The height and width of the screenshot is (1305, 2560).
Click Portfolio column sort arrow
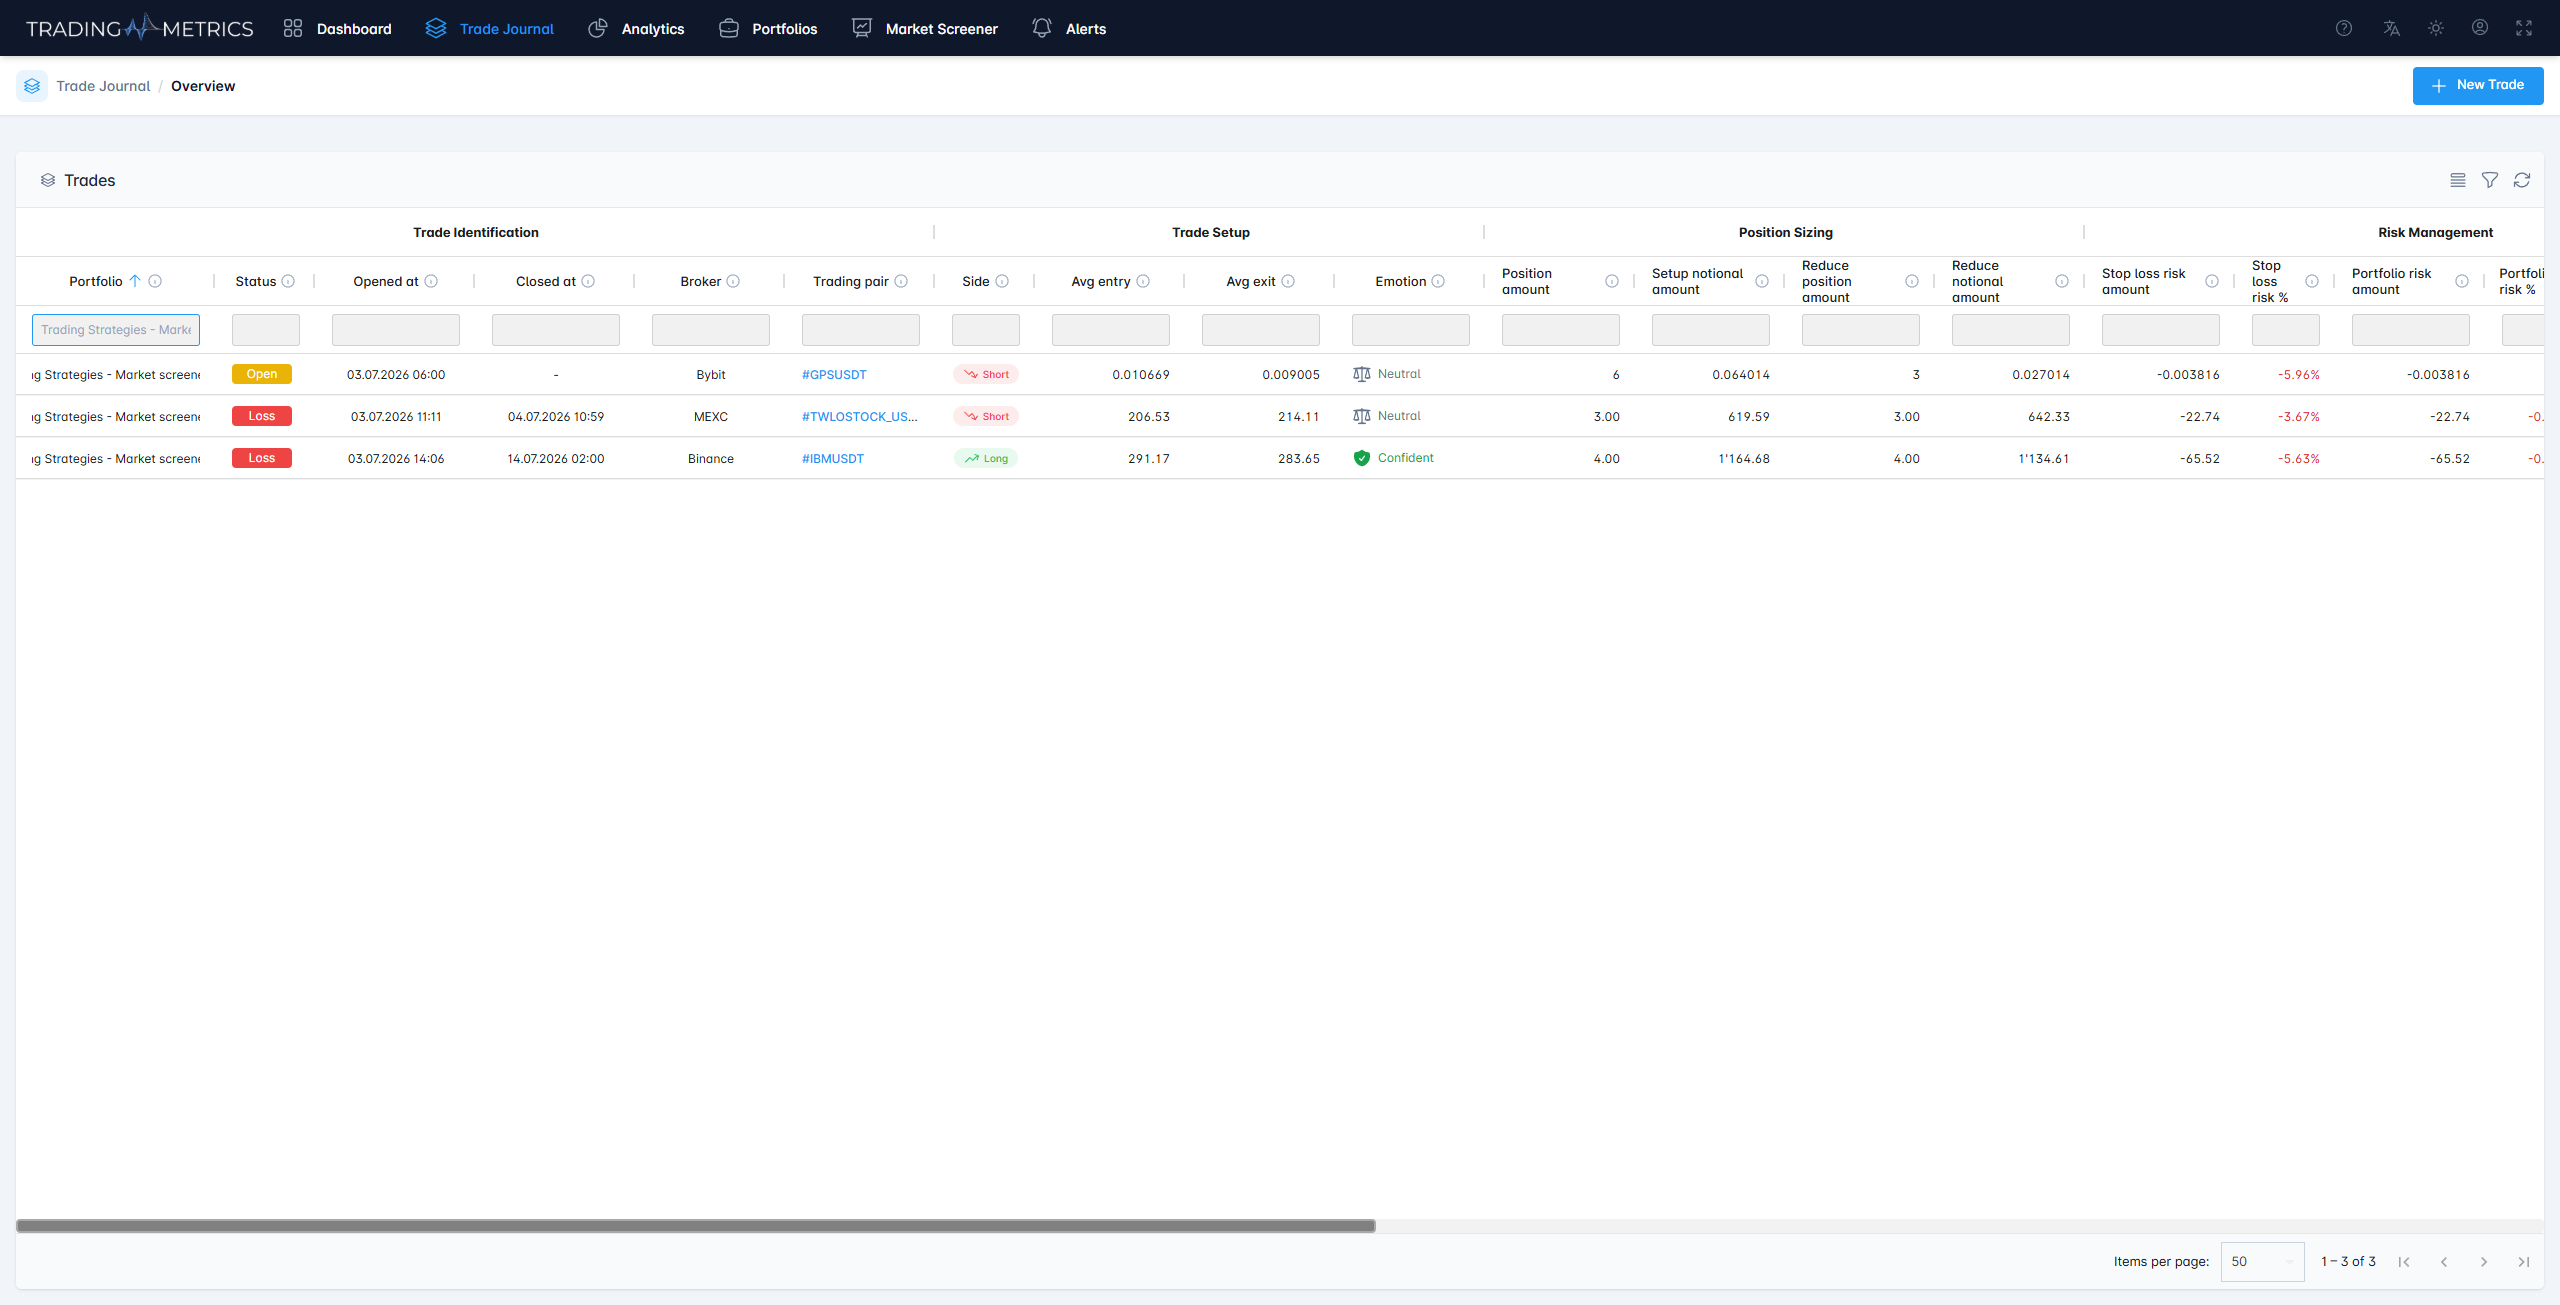(x=135, y=281)
